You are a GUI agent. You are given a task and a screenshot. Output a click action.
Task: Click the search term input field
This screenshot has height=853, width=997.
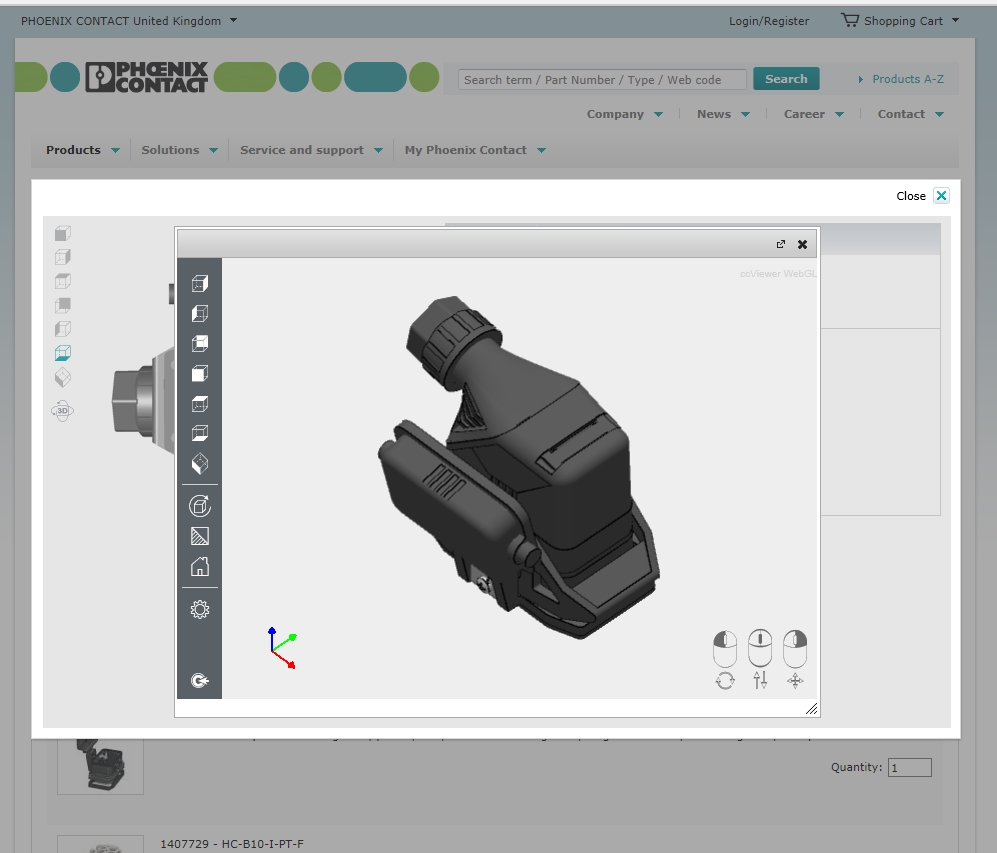coord(602,80)
